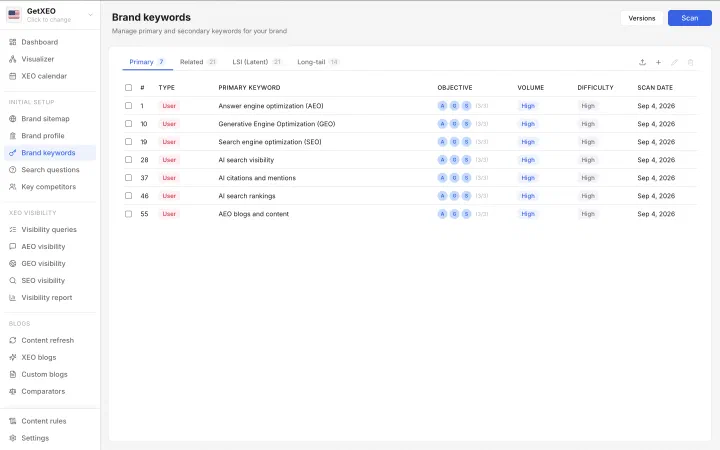
Task: Click the S objective badge for AI search rankings
Action: pos(466,196)
